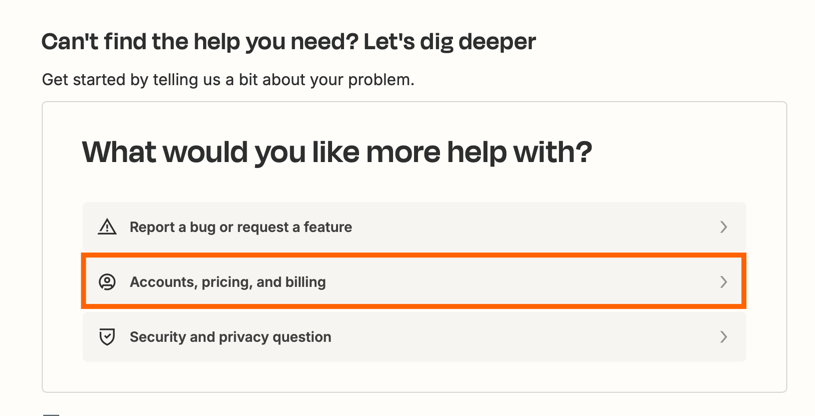Click blank middle of highlighted Accounts row

pos(520,282)
